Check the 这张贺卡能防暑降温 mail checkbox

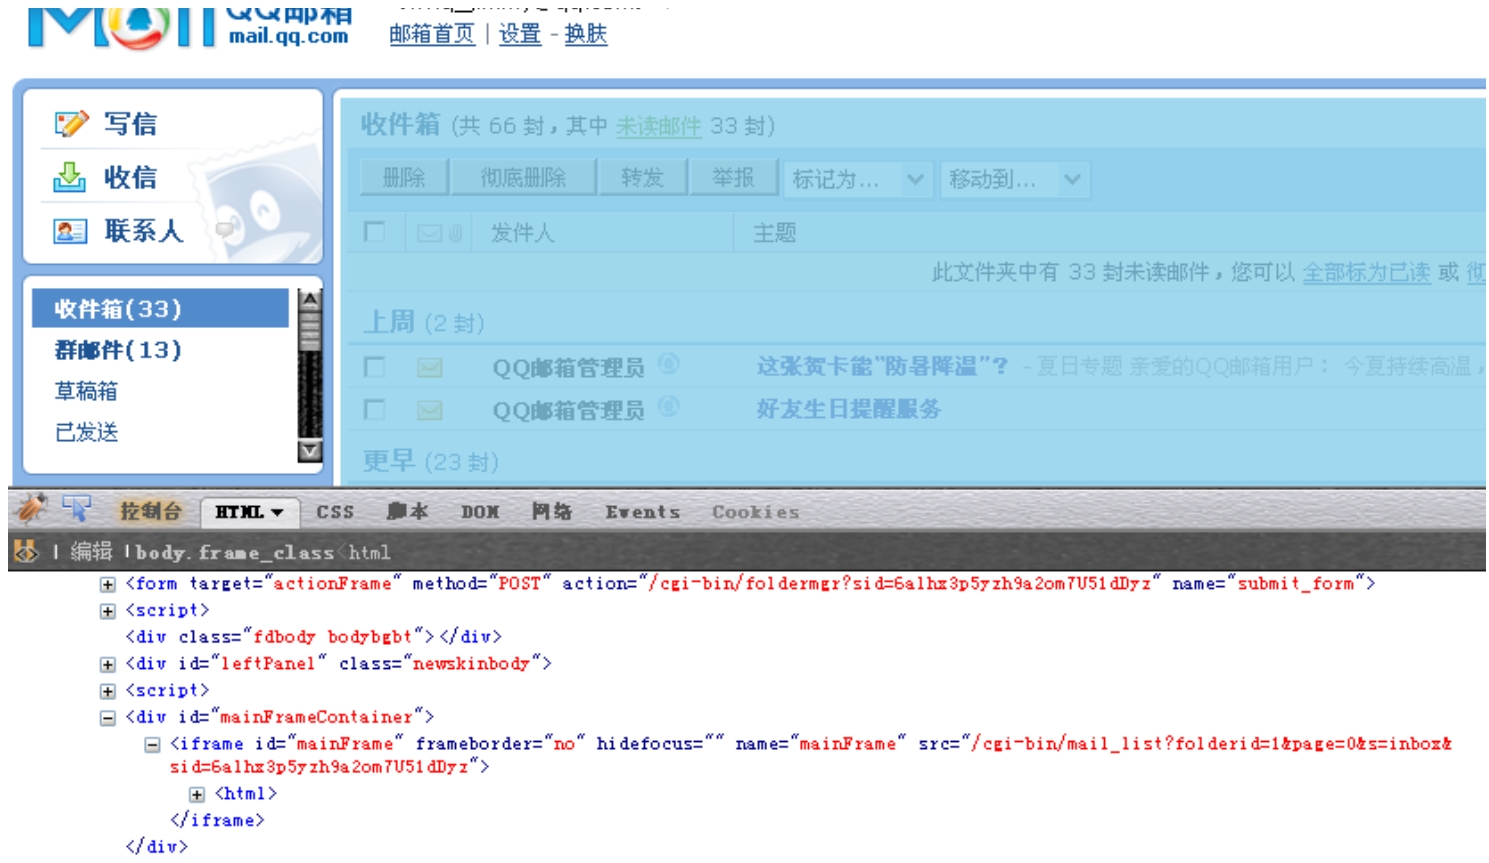(x=375, y=367)
